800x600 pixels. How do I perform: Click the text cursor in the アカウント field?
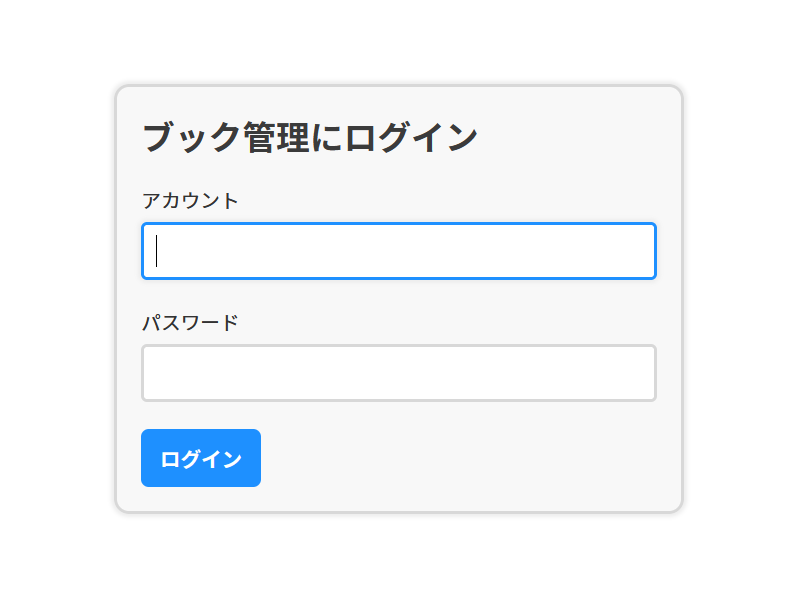[x=157, y=251]
